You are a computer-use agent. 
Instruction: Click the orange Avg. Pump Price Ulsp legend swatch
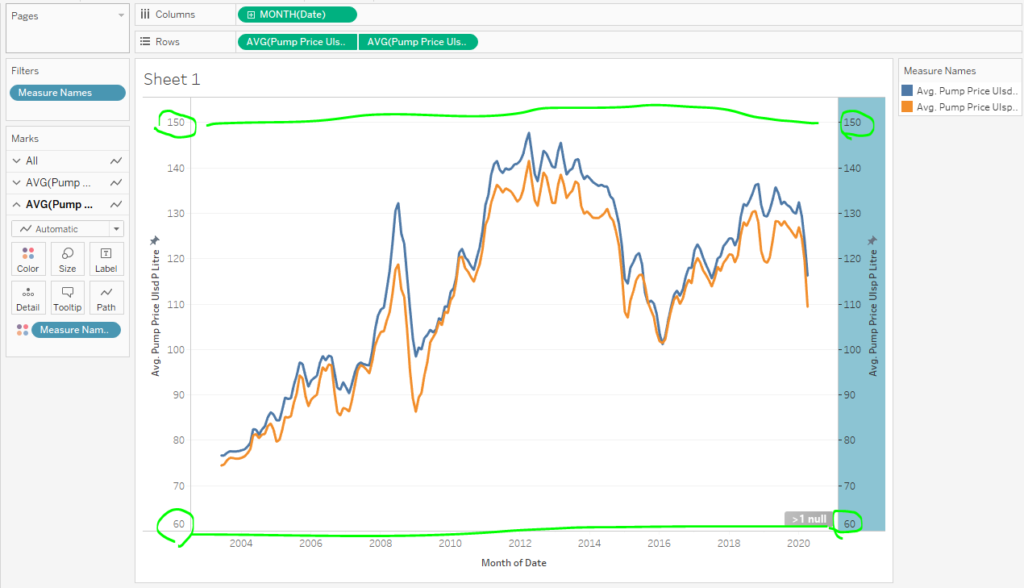[x=907, y=106]
